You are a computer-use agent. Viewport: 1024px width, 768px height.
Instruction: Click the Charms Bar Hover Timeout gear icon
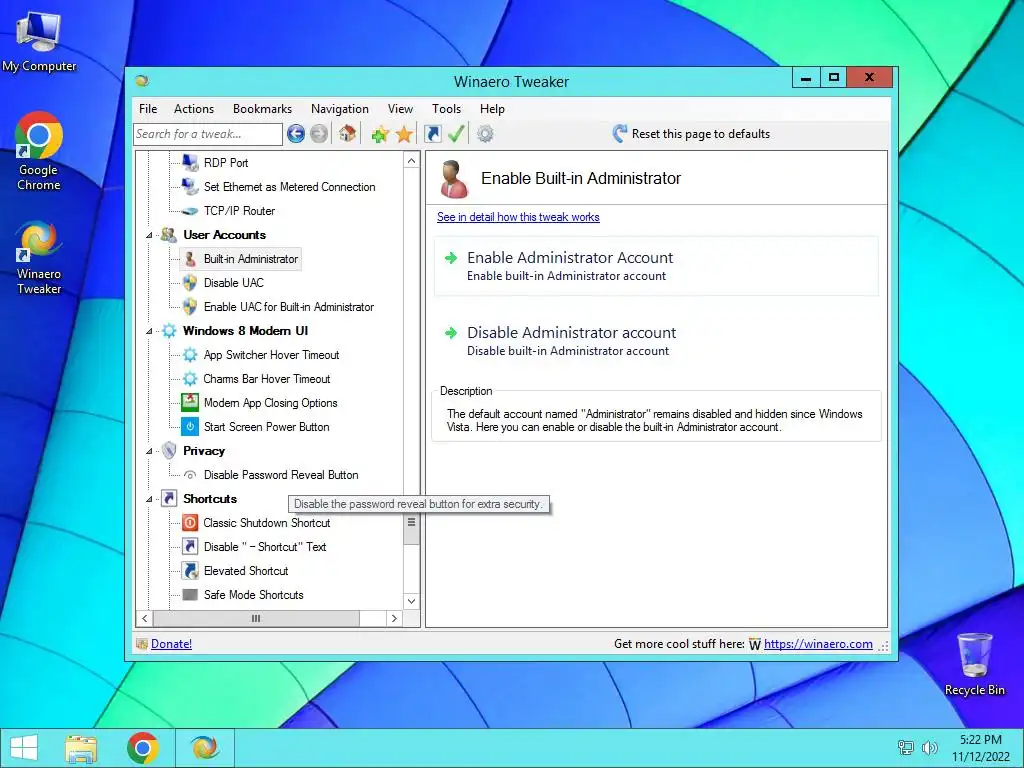[x=190, y=379]
